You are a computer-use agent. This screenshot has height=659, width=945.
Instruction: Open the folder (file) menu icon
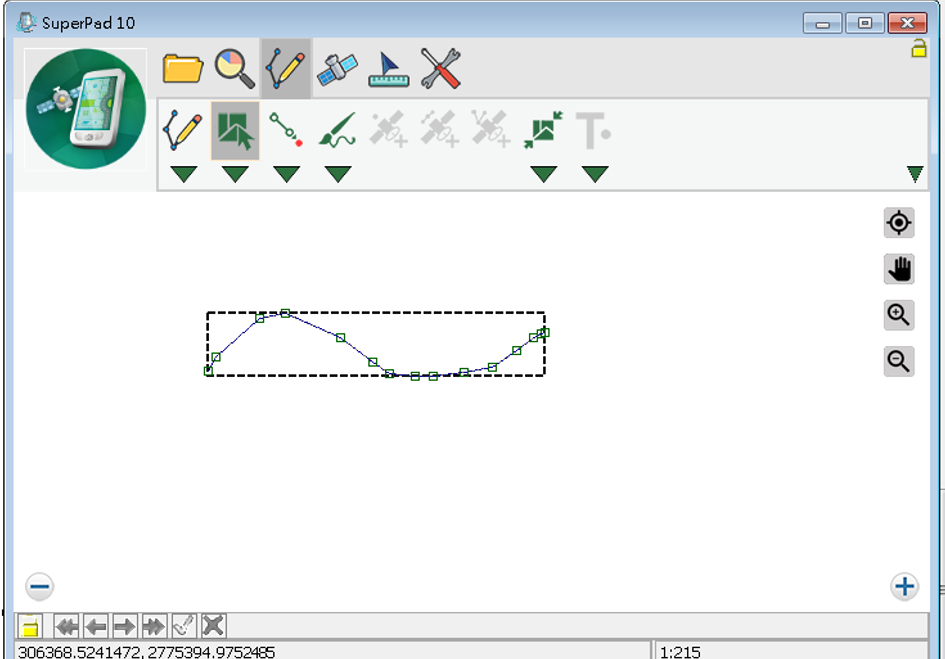tap(183, 68)
